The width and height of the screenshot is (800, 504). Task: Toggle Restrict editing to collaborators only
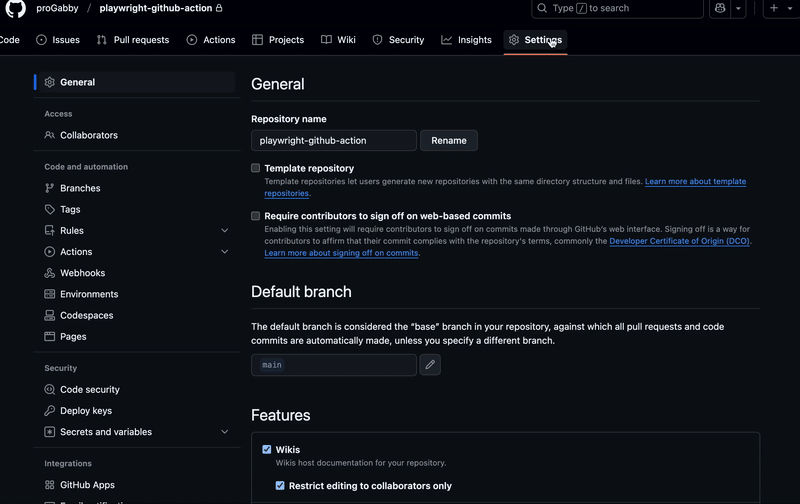tap(280, 486)
